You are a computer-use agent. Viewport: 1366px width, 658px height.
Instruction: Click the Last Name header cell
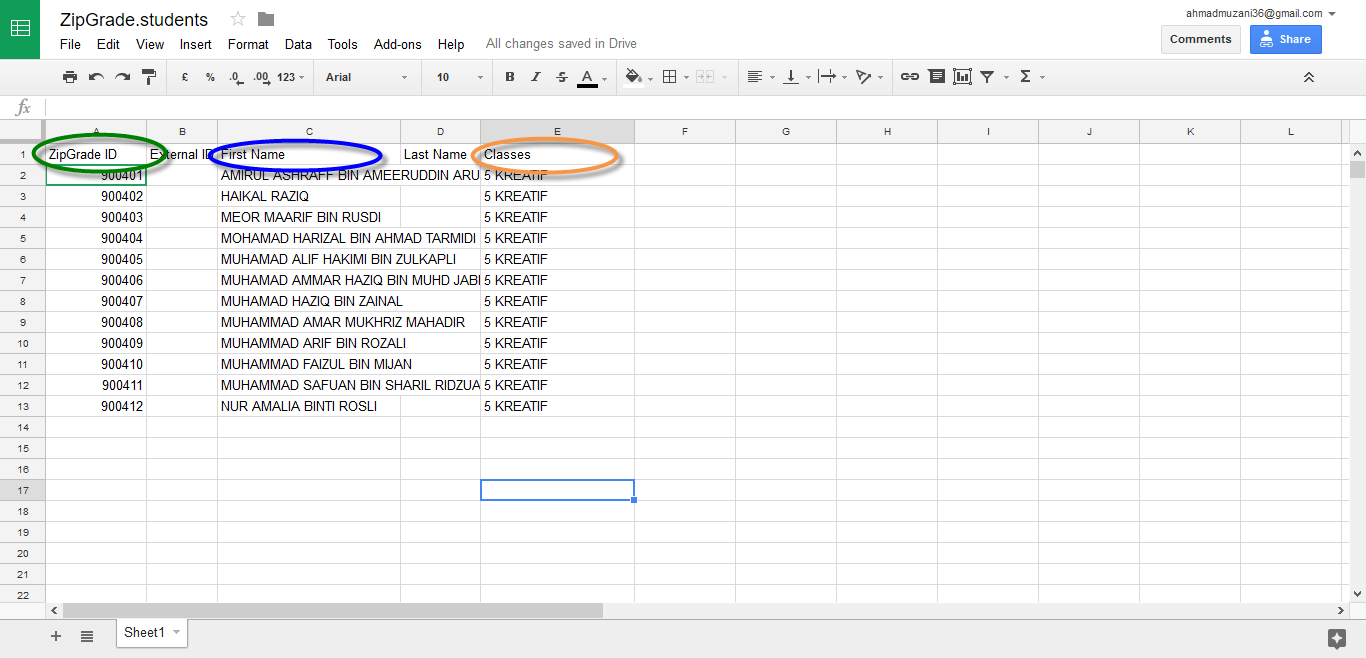click(x=440, y=154)
